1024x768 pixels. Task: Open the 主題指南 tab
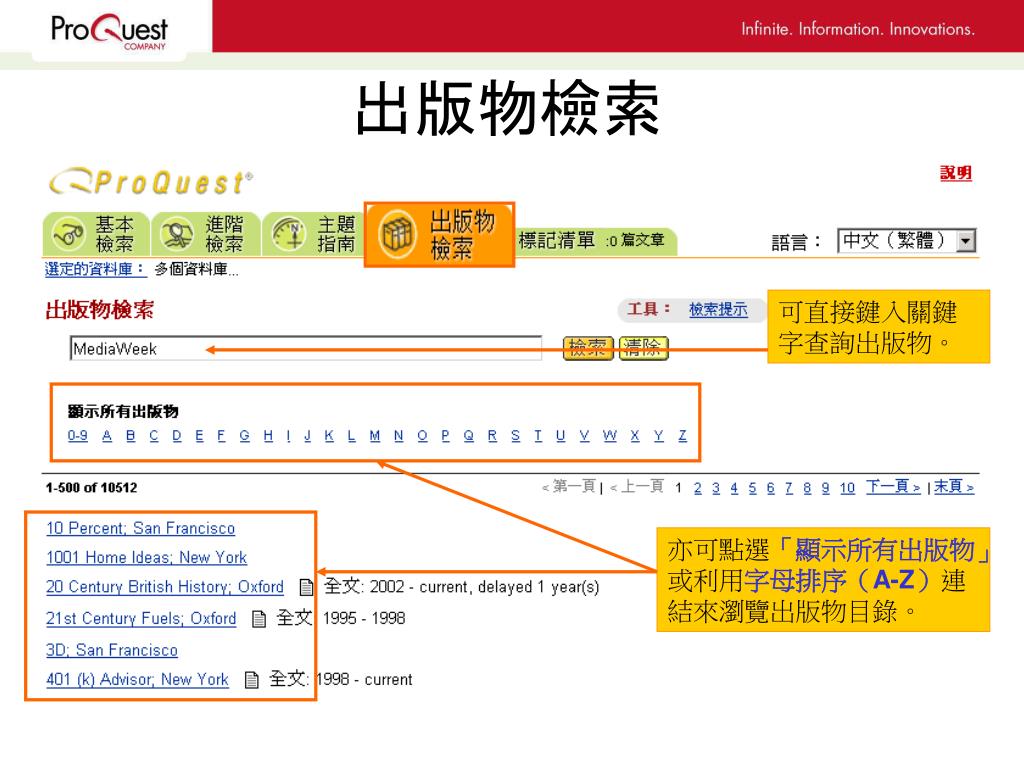pos(313,234)
